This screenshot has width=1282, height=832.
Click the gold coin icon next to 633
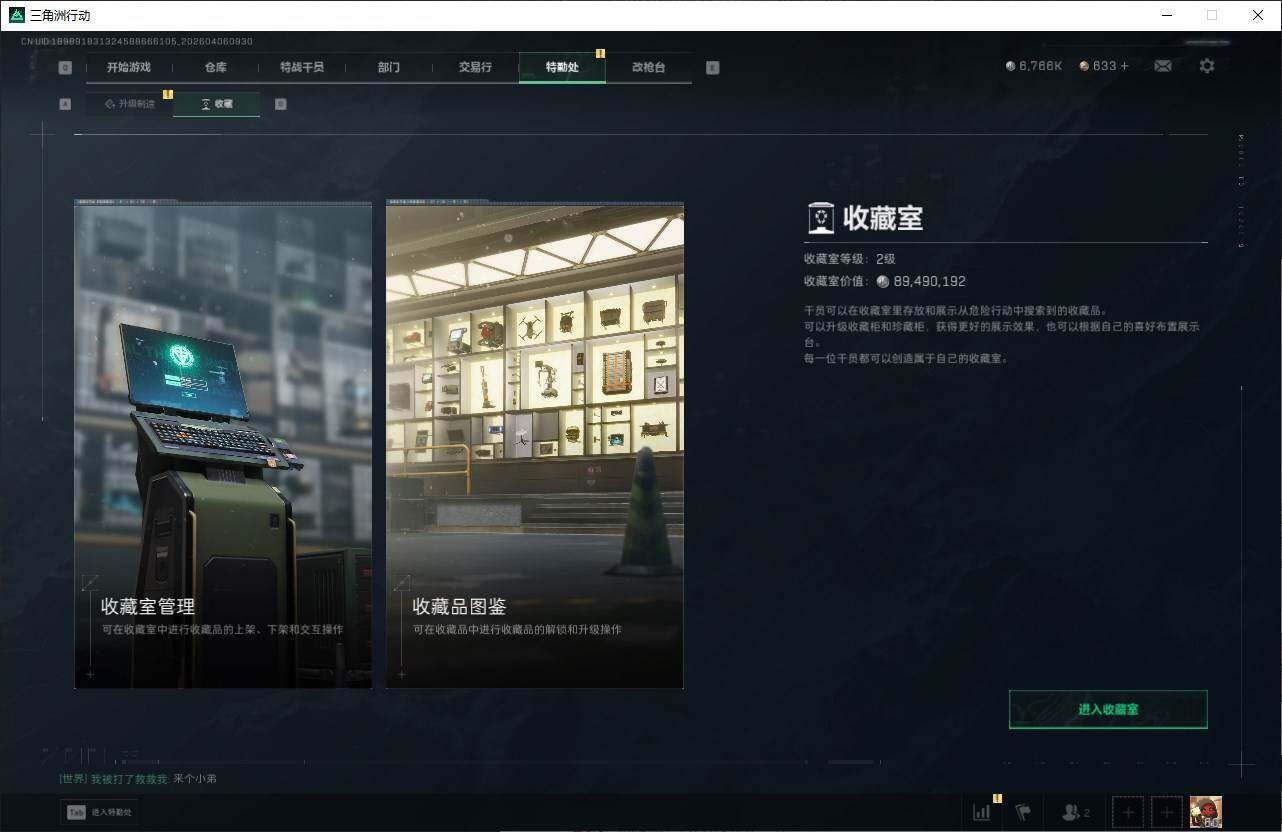coord(1083,66)
